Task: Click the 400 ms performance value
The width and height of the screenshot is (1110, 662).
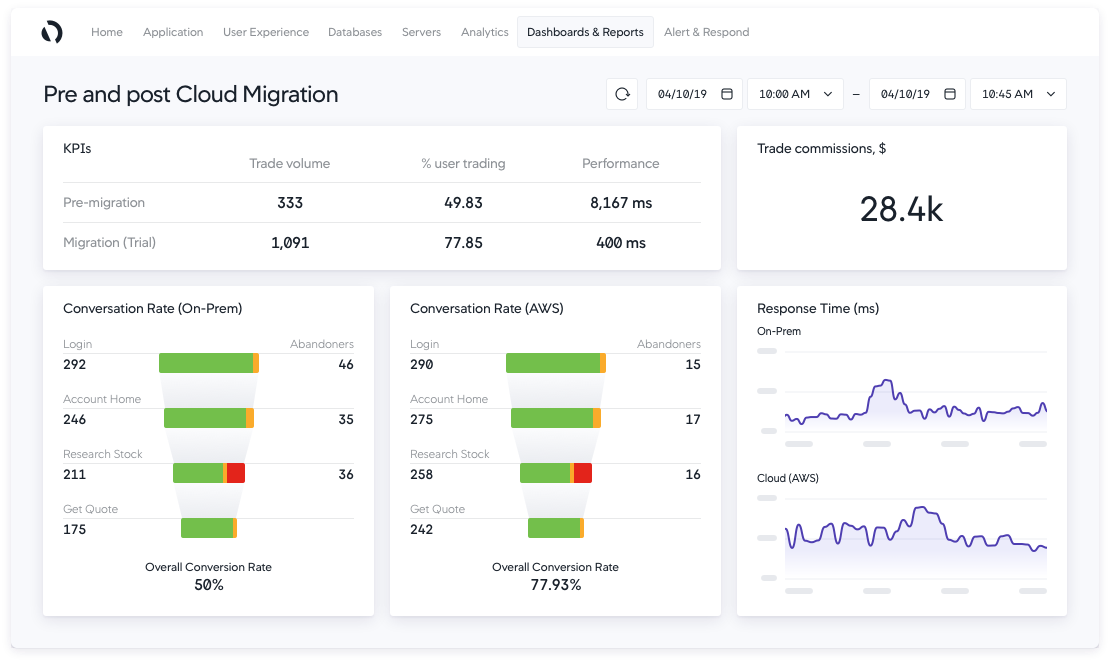Action: [x=621, y=243]
